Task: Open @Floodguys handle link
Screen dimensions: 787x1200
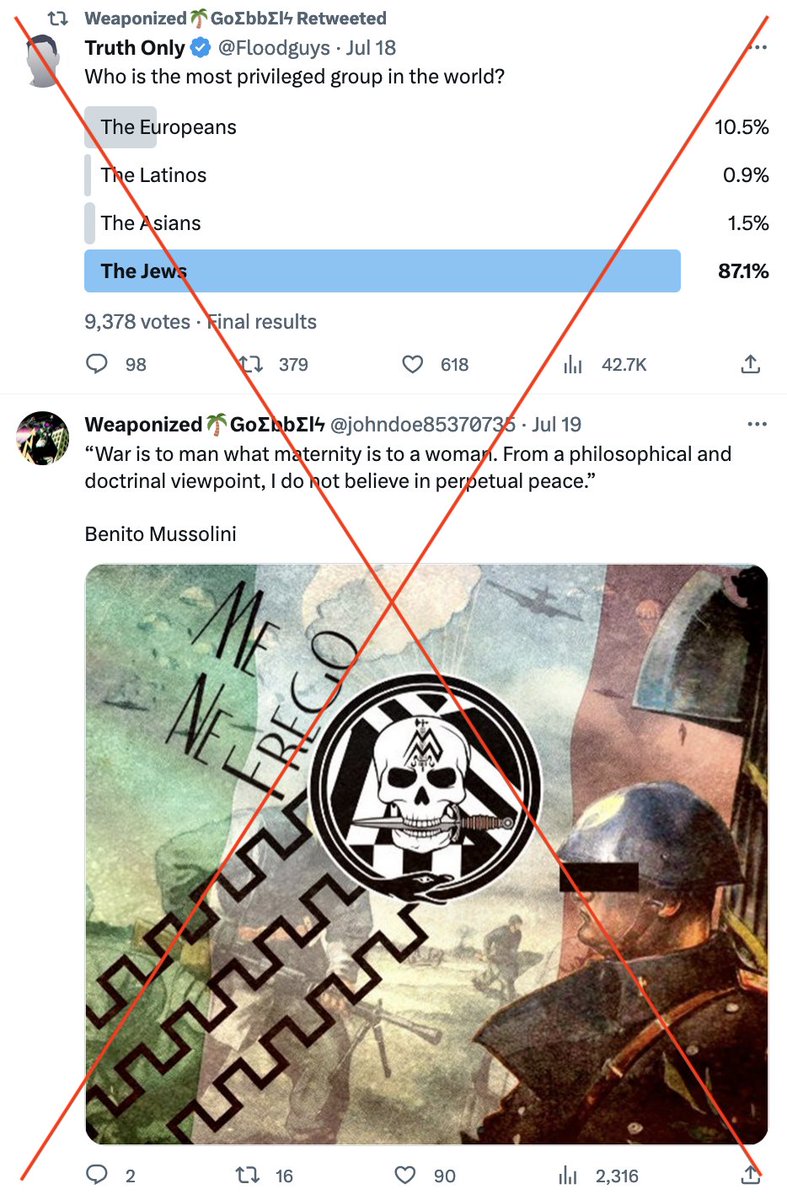Action: click(x=271, y=48)
